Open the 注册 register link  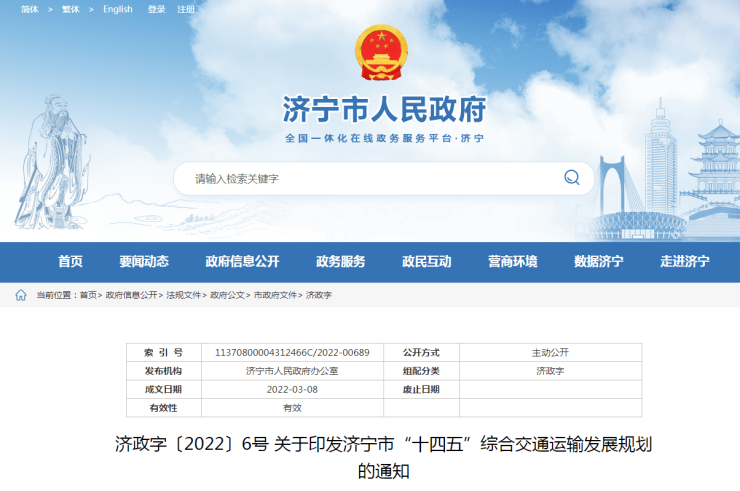(x=186, y=9)
